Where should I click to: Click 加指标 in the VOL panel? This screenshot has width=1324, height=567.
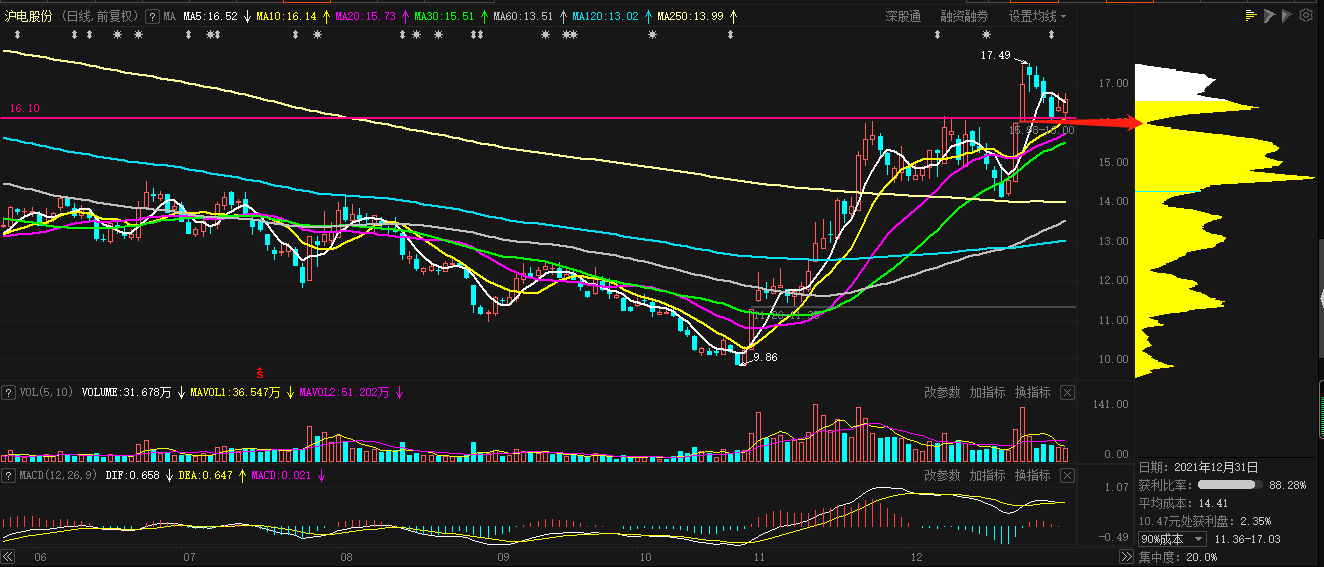(x=987, y=393)
